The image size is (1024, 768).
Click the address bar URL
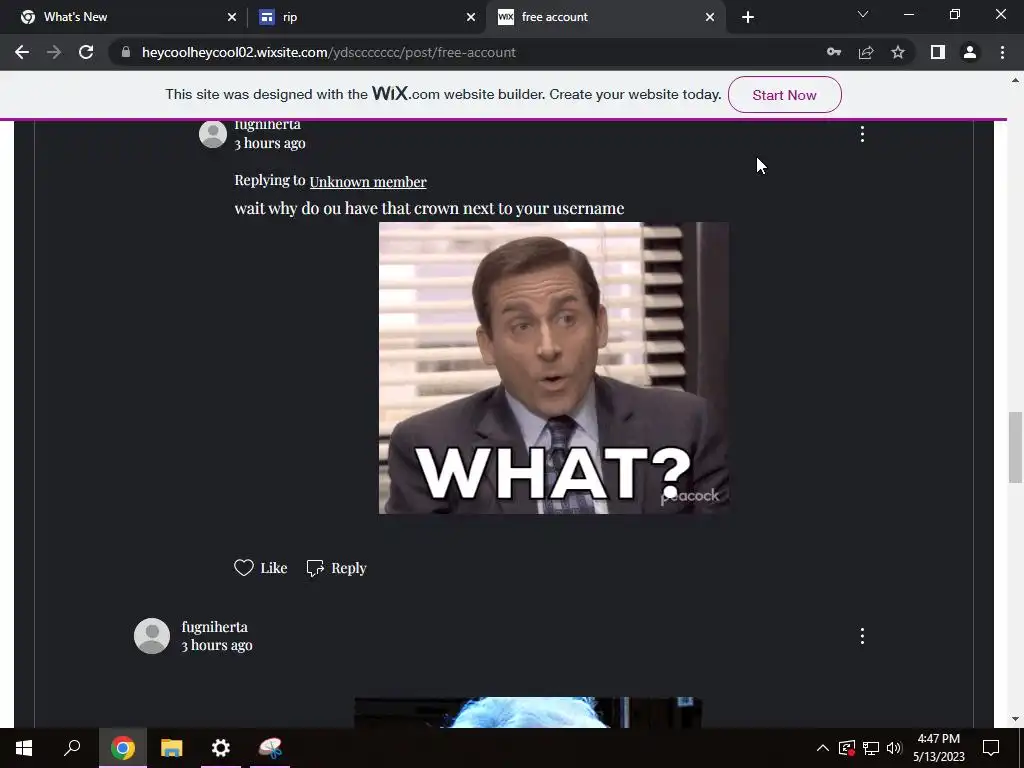(x=328, y=52)
